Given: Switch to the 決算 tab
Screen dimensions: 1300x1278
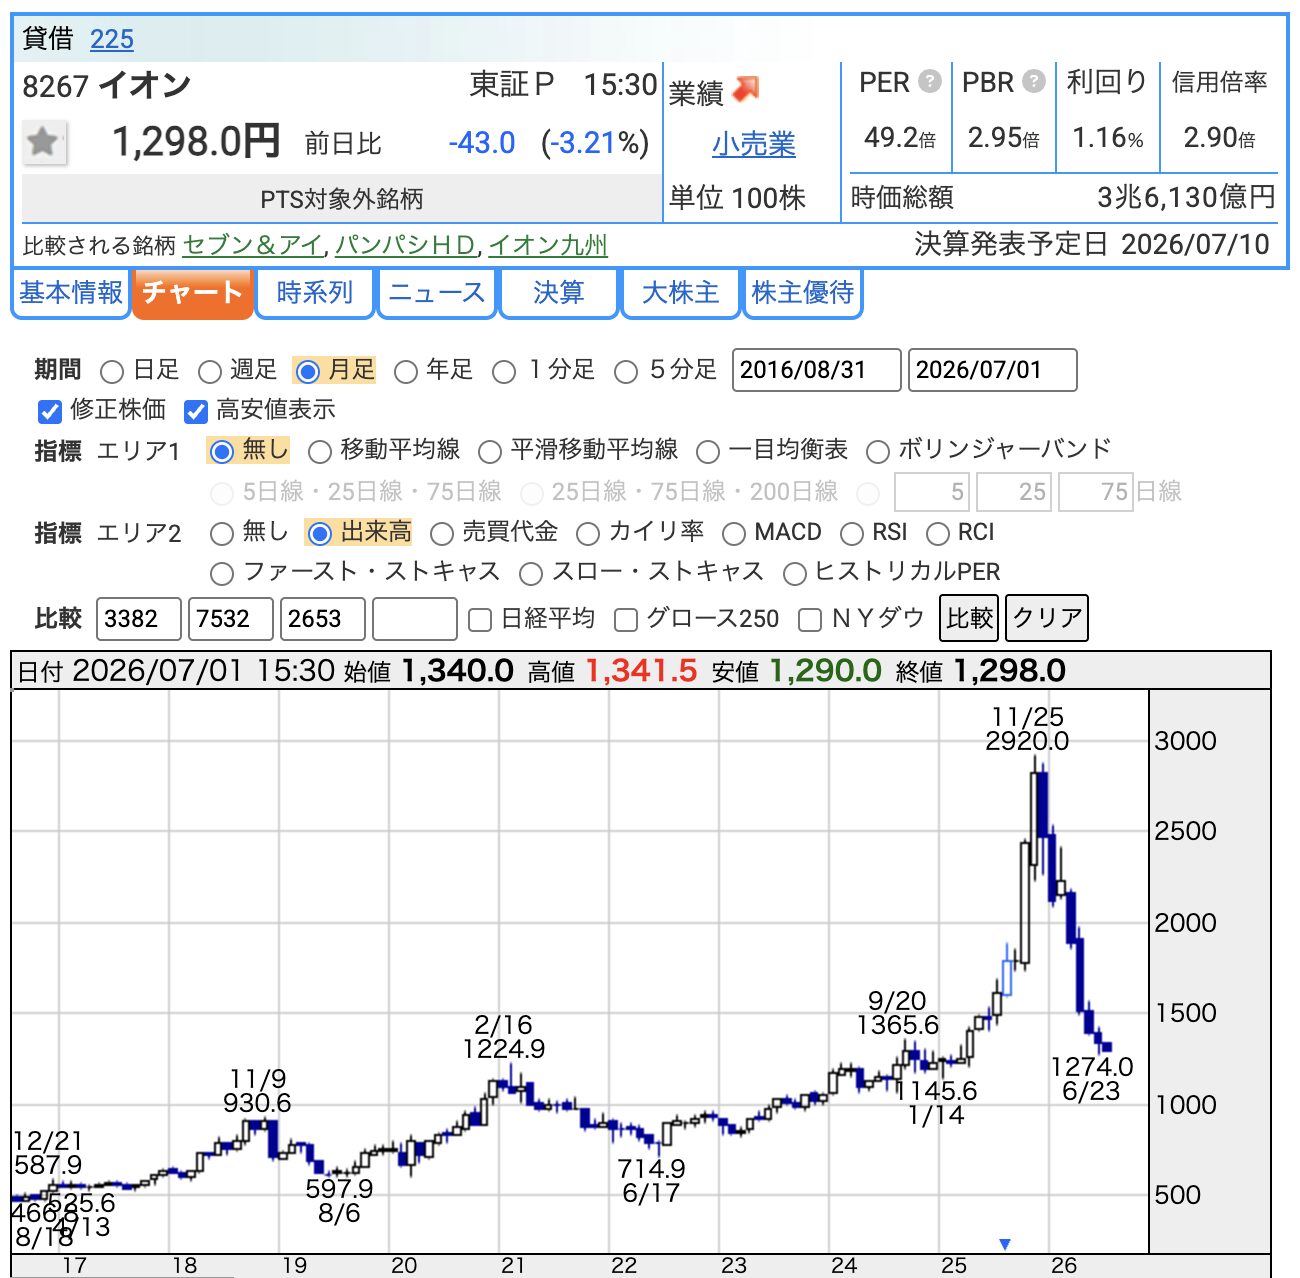Looking at the screenshot, I should point(559,293).
